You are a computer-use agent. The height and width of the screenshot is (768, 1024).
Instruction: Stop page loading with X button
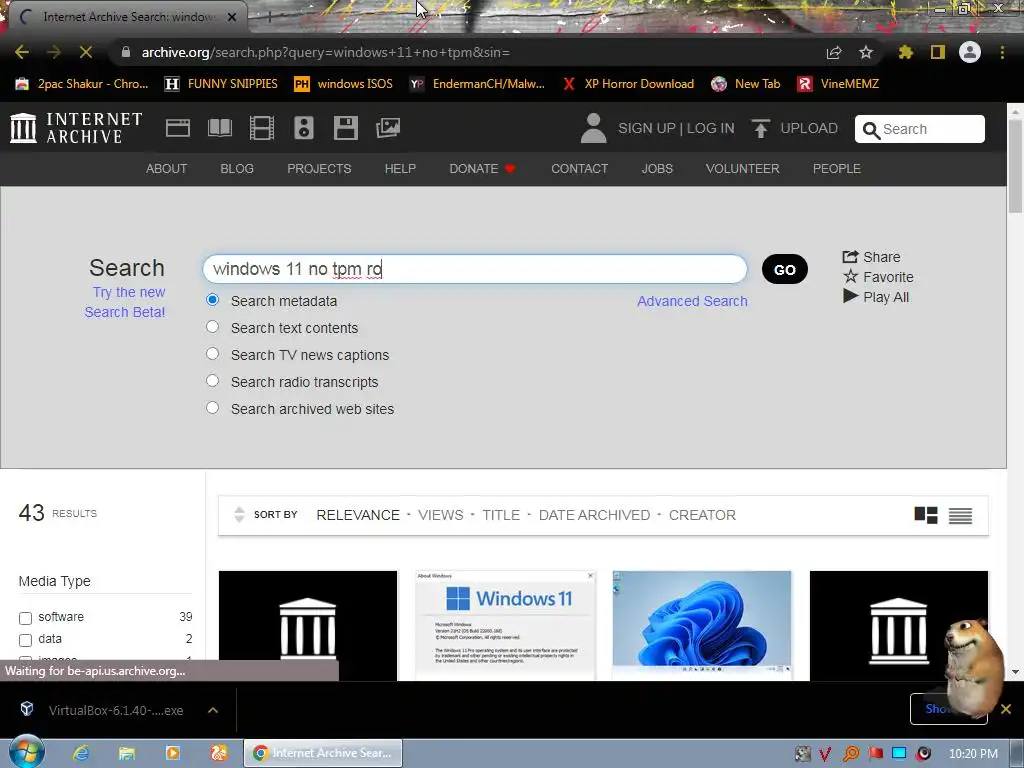tap(86, 52)
